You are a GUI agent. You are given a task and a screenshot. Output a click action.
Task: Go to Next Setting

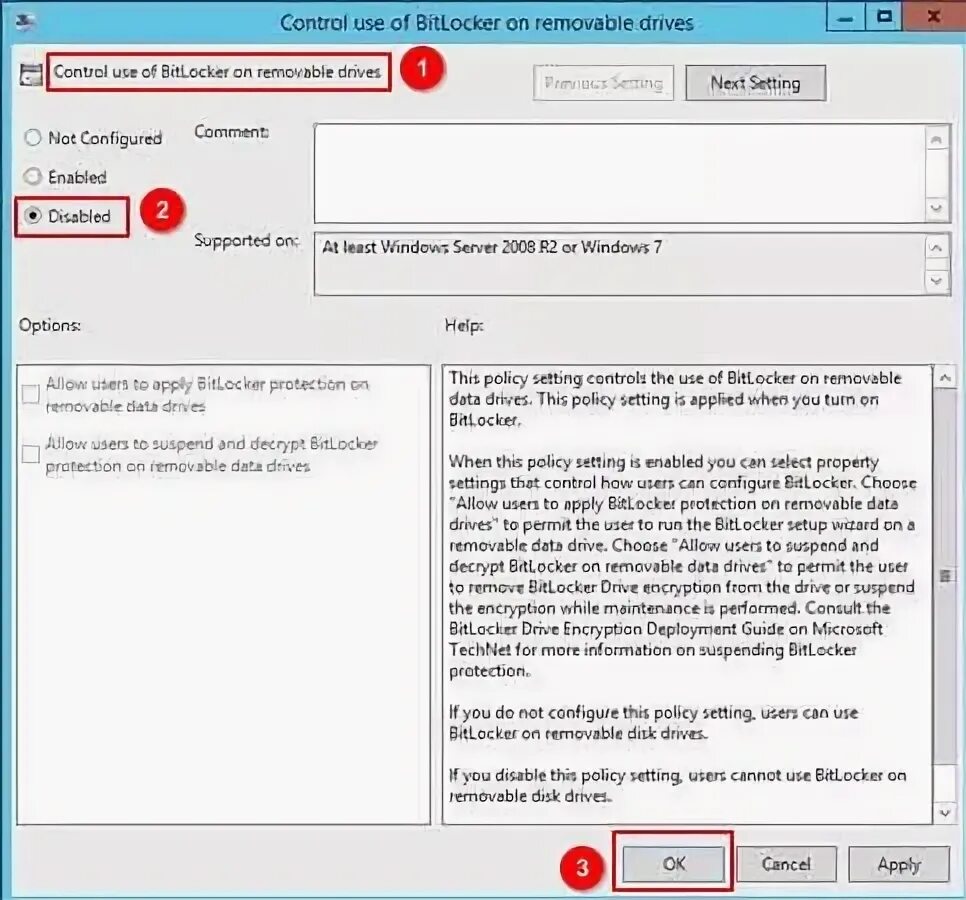(x=755, y=83)
